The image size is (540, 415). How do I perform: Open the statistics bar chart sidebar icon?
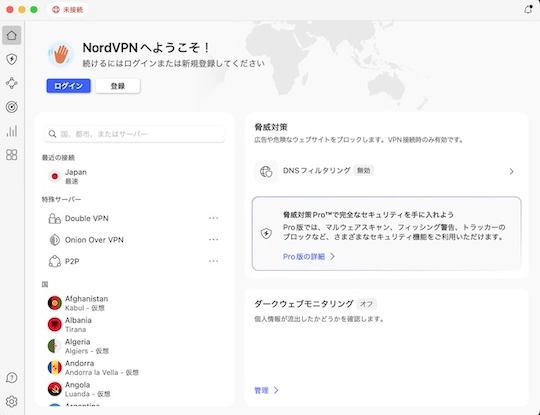(x=12, y=131)
